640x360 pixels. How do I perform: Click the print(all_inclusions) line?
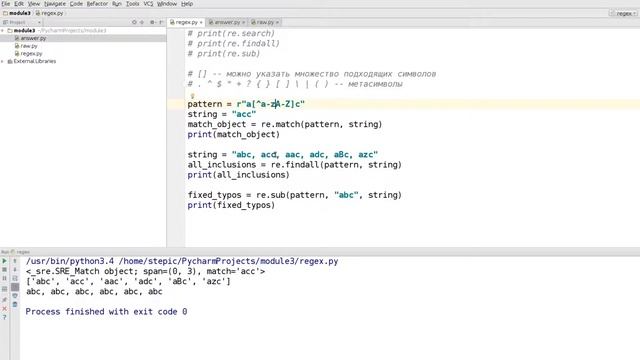(x=238, y=175)
